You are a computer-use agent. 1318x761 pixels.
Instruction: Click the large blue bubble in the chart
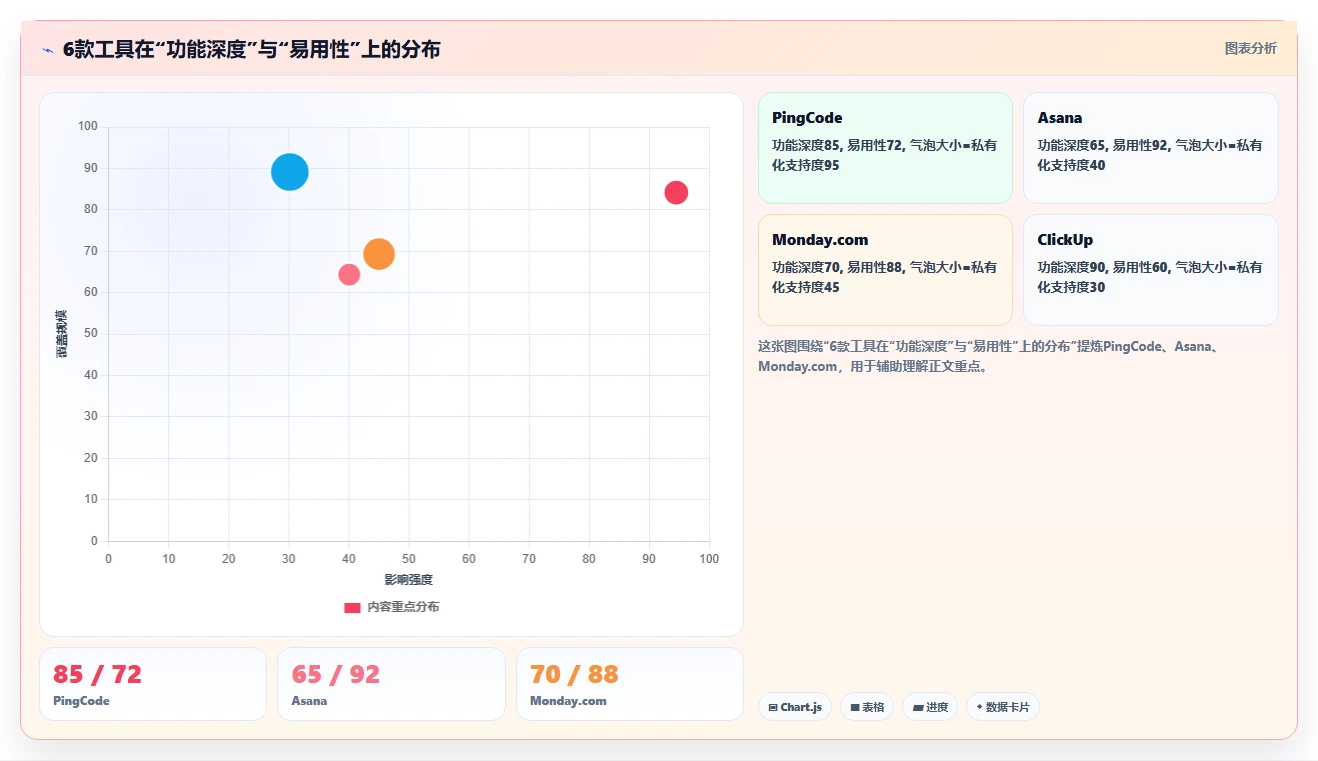click(x=290, y=172)
